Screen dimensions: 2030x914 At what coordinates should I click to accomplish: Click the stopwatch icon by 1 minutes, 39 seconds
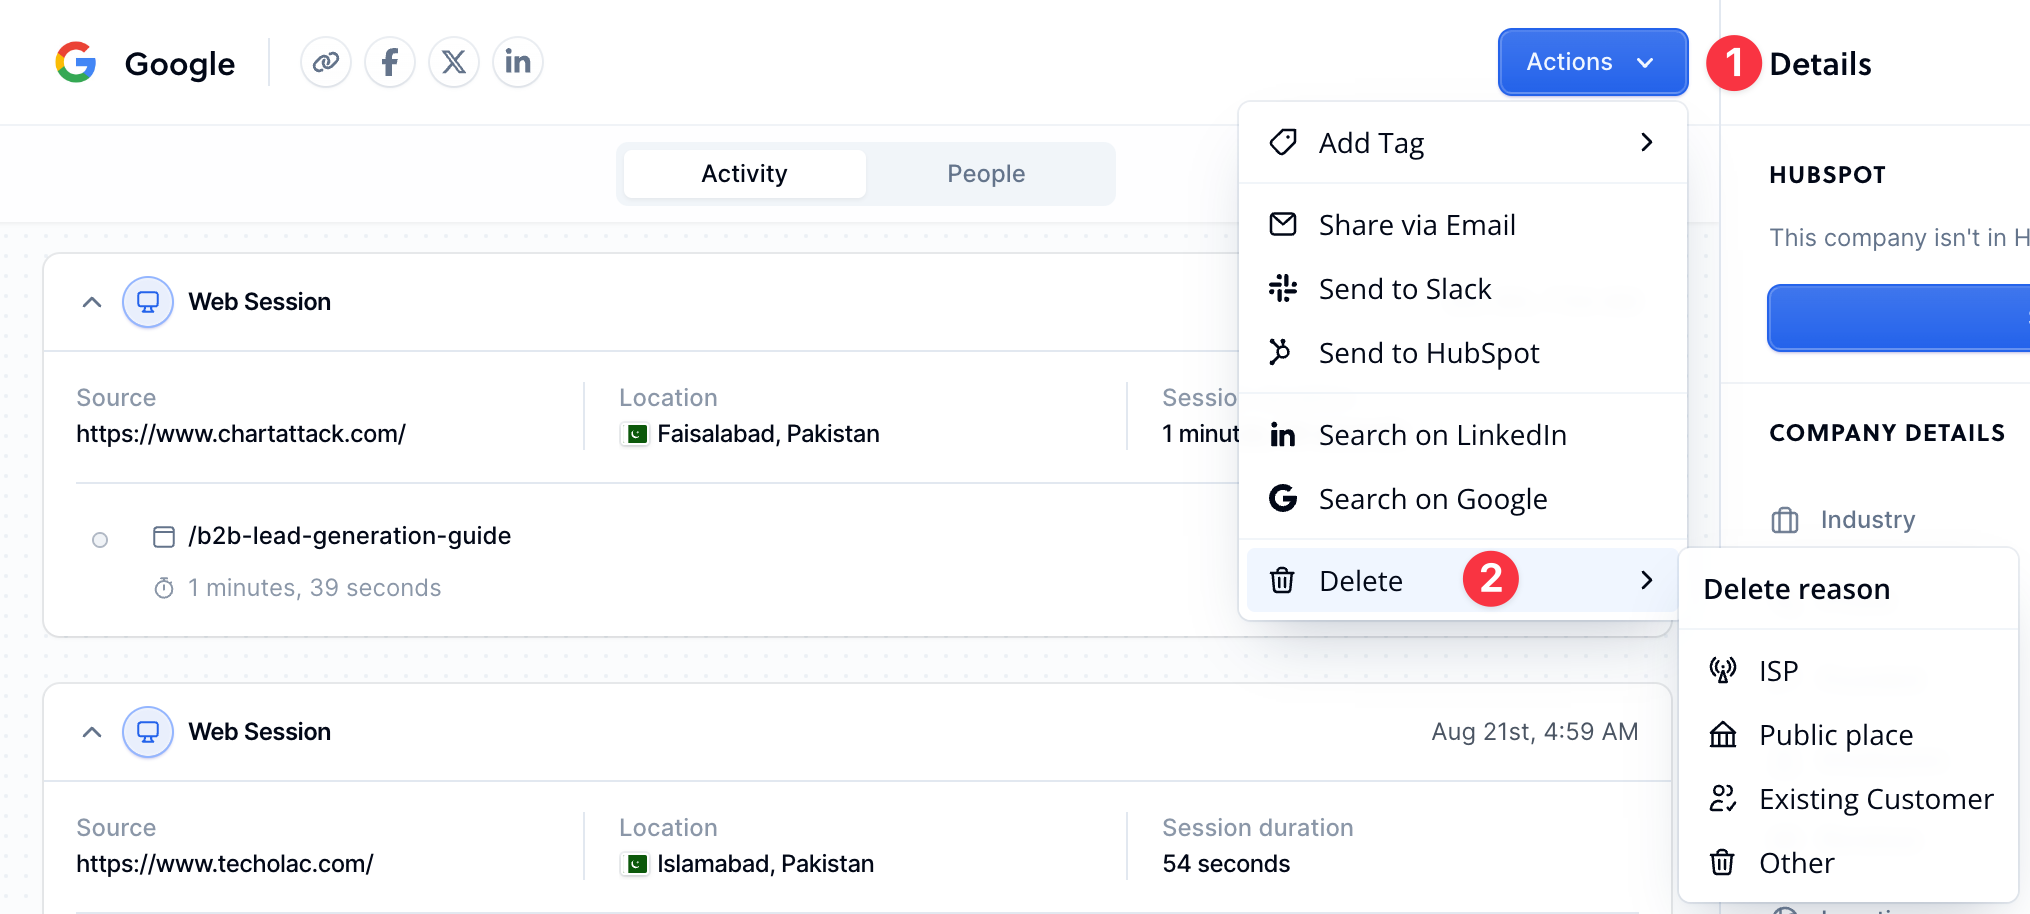click(164, 588)
